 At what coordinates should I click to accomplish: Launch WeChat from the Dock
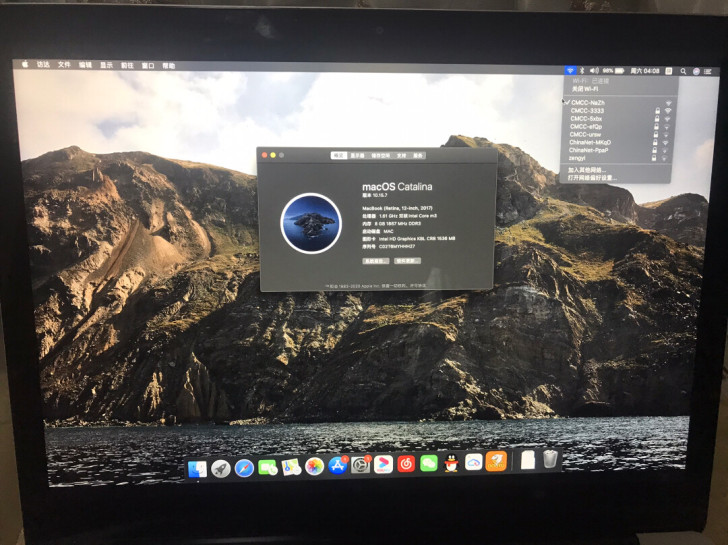point(429,463)
